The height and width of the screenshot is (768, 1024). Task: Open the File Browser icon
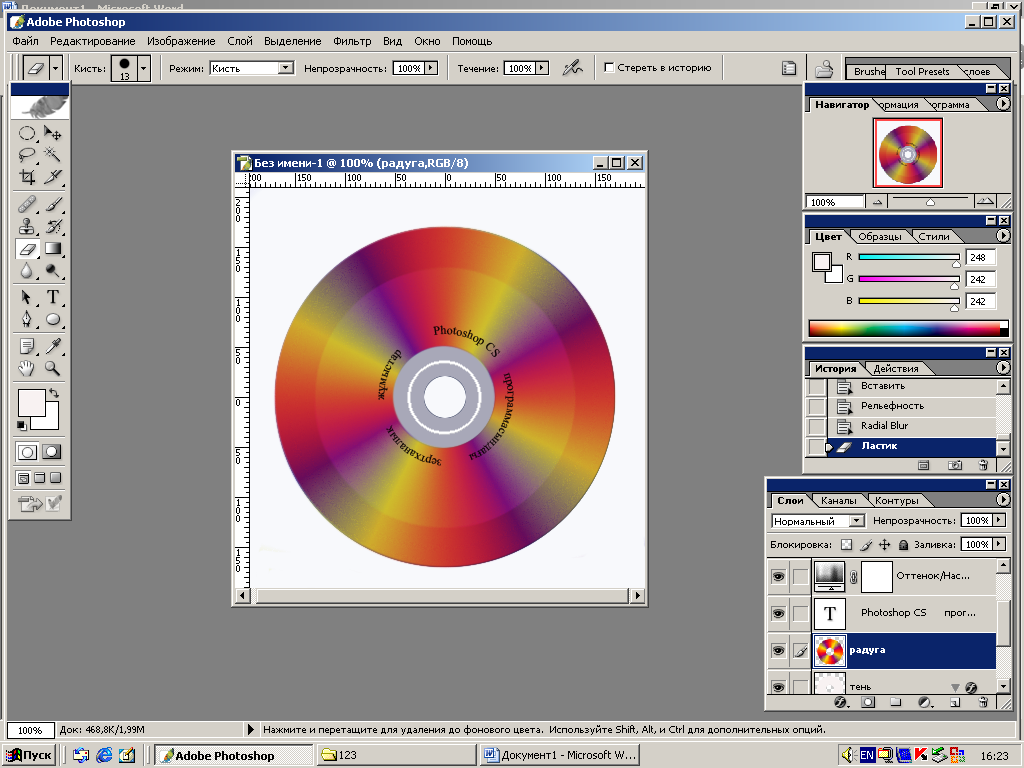click(824, 69)
